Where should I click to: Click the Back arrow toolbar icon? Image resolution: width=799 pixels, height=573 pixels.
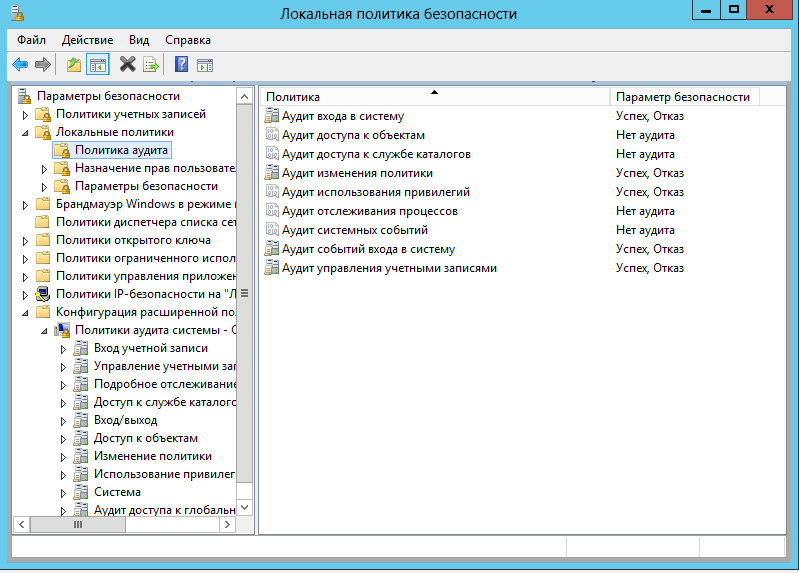click(20, 65)
